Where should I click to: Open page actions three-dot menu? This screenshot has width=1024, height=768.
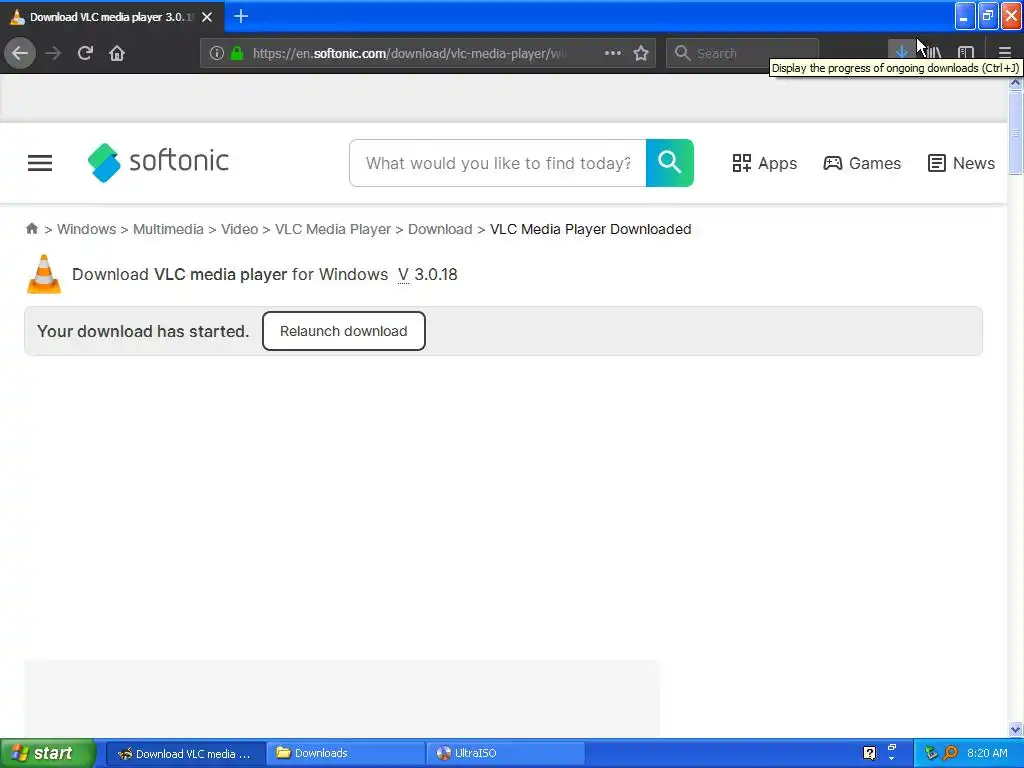613,53
